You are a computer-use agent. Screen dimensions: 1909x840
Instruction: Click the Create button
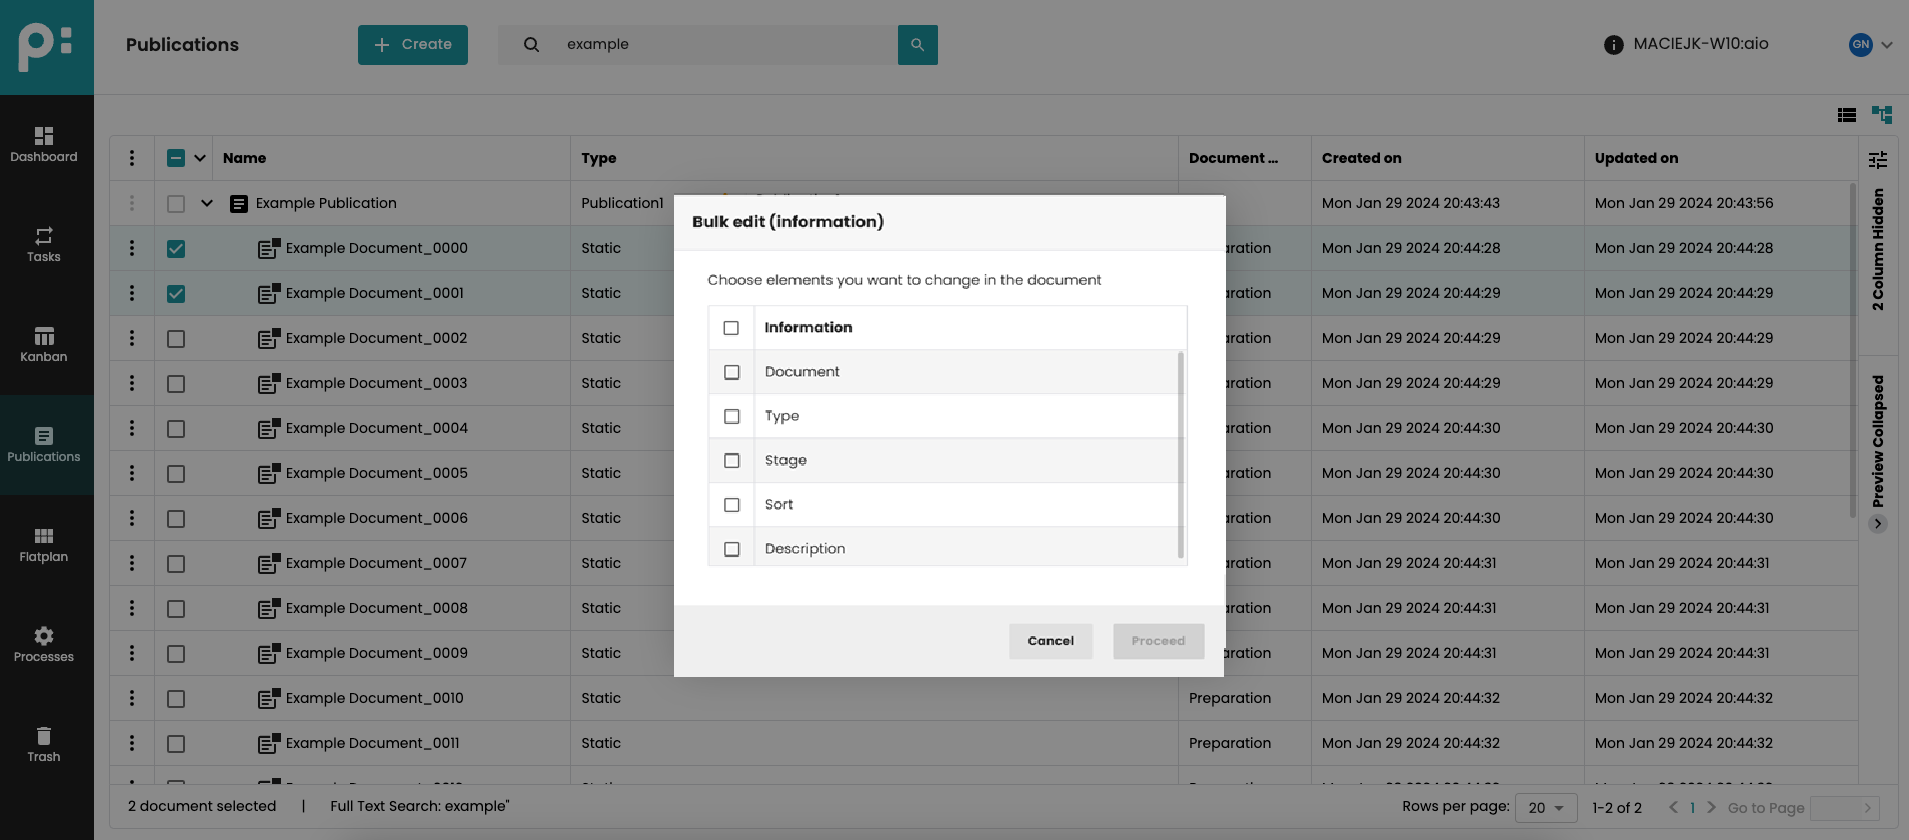(413, 45)
